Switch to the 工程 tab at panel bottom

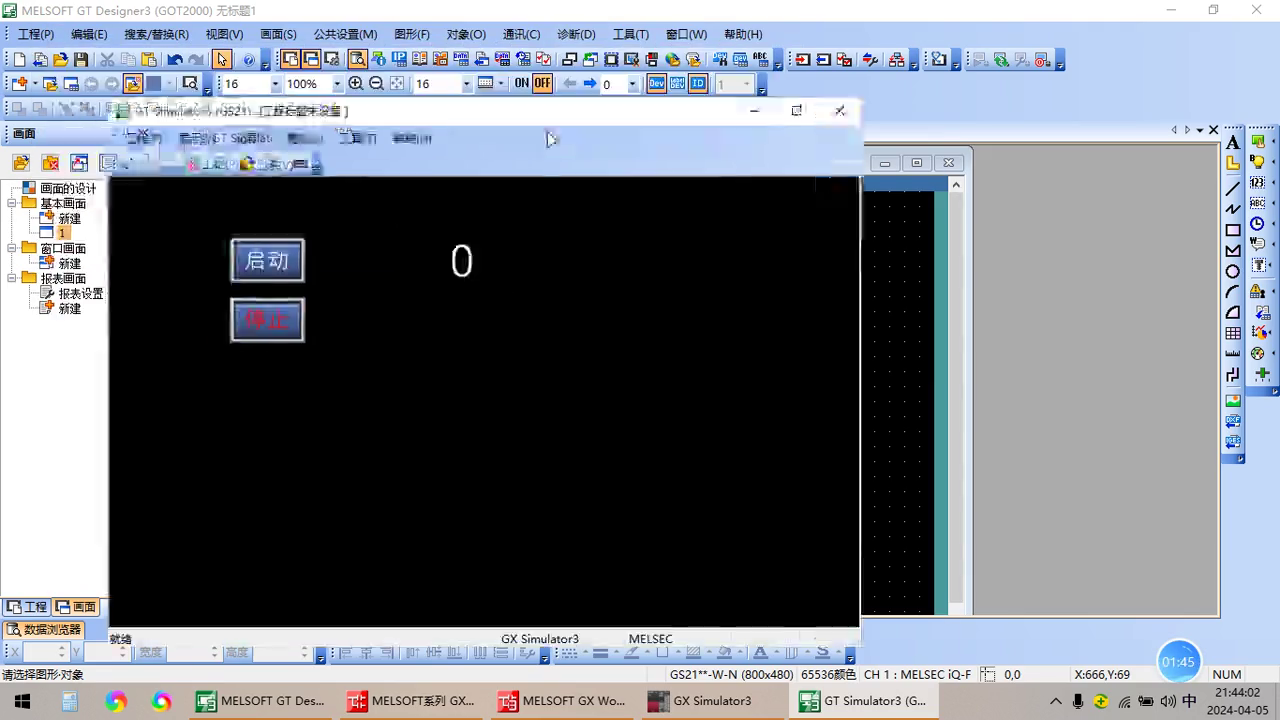coord(27,607)
